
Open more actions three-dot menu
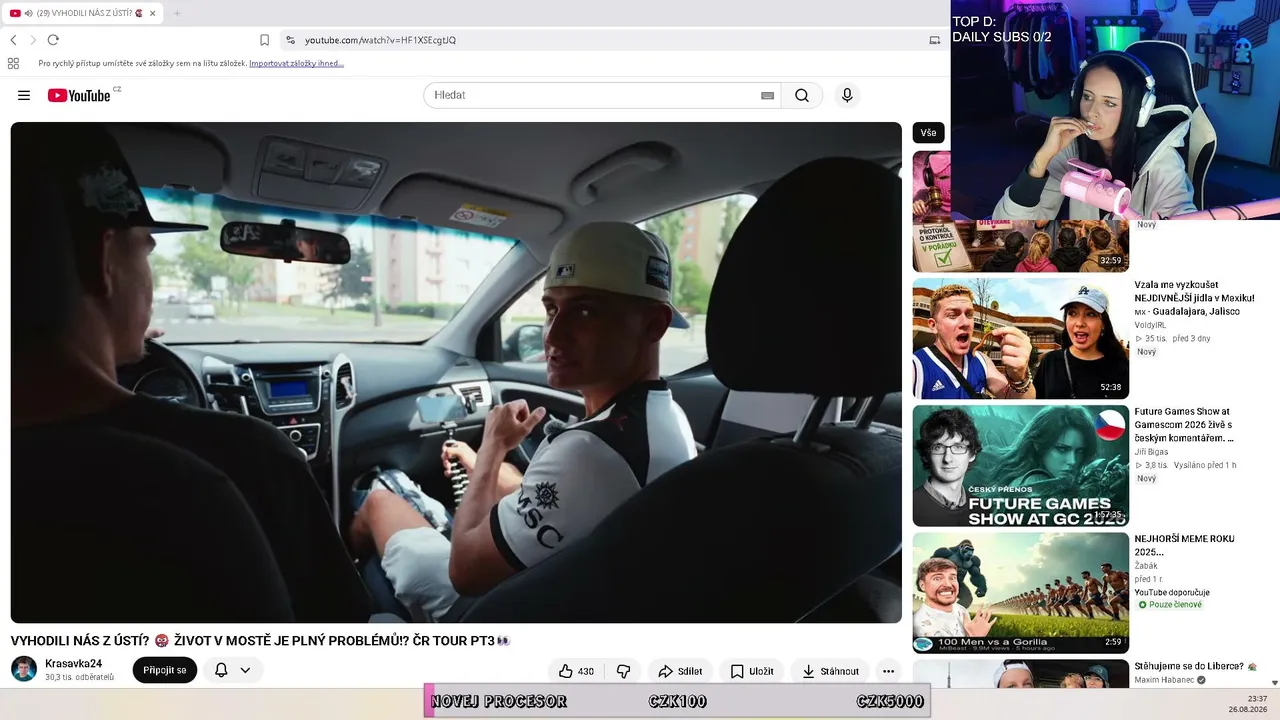[x=888, y=671]
